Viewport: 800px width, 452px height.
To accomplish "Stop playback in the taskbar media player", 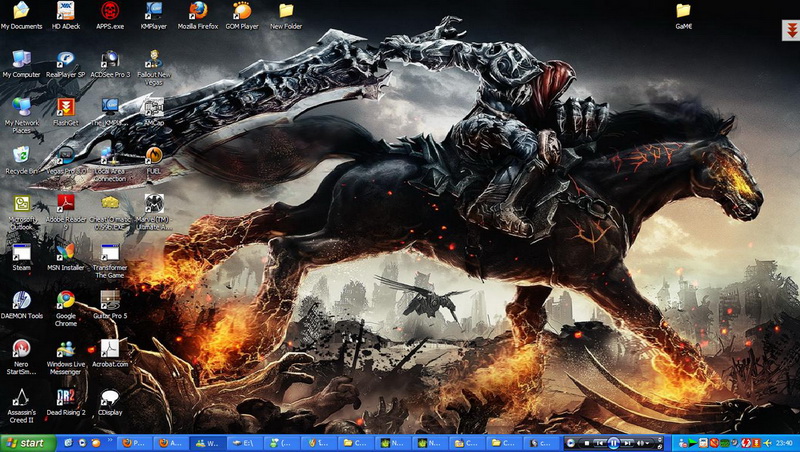I will coord(587,443).
